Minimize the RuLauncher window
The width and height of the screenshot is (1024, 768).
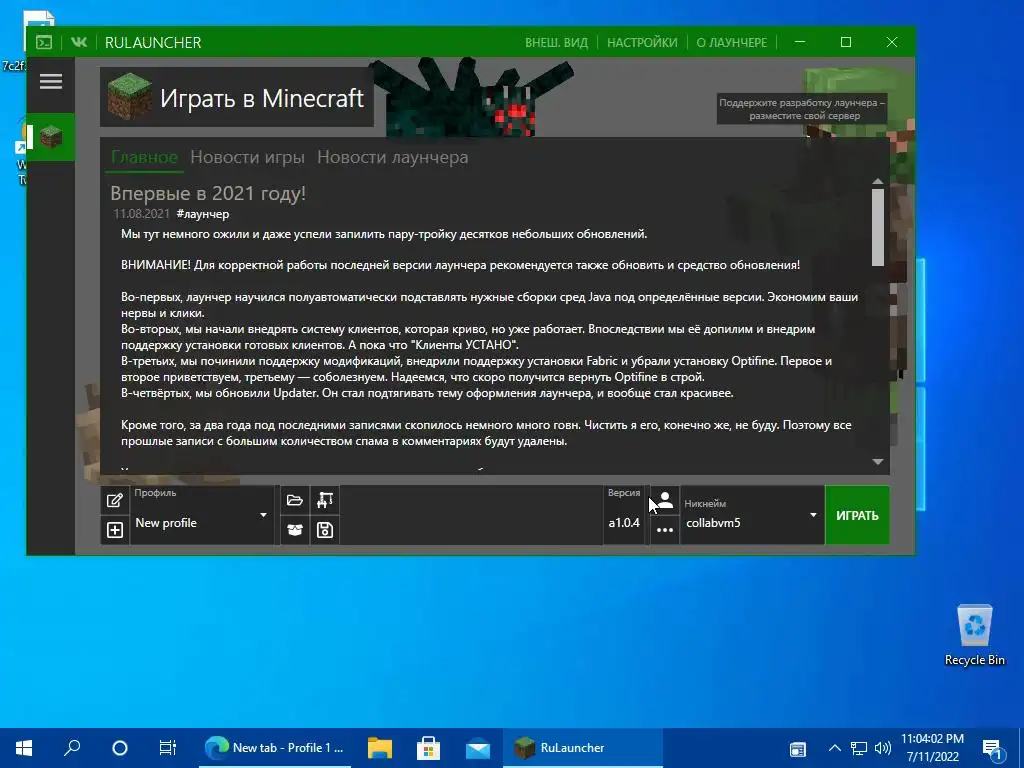click(800, 42)
